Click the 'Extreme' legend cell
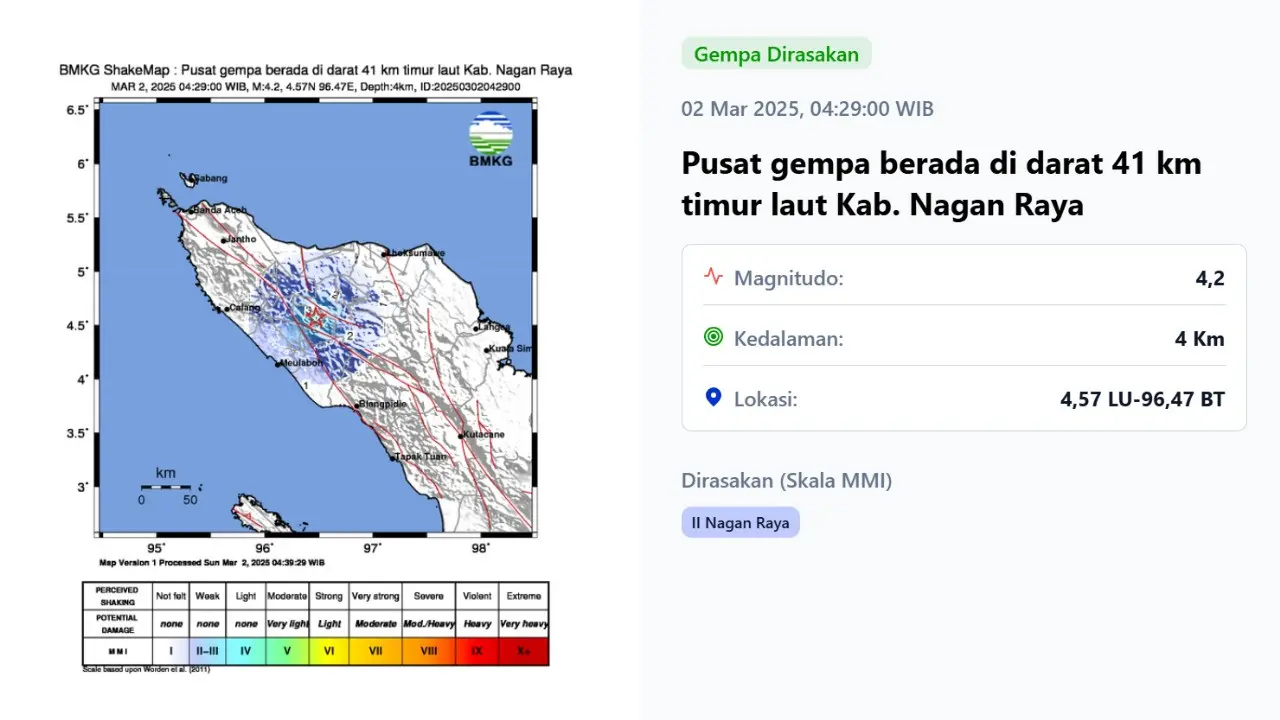Image resolution: width=1280 pixels, height=720 pixels. [x=523, y=596]
